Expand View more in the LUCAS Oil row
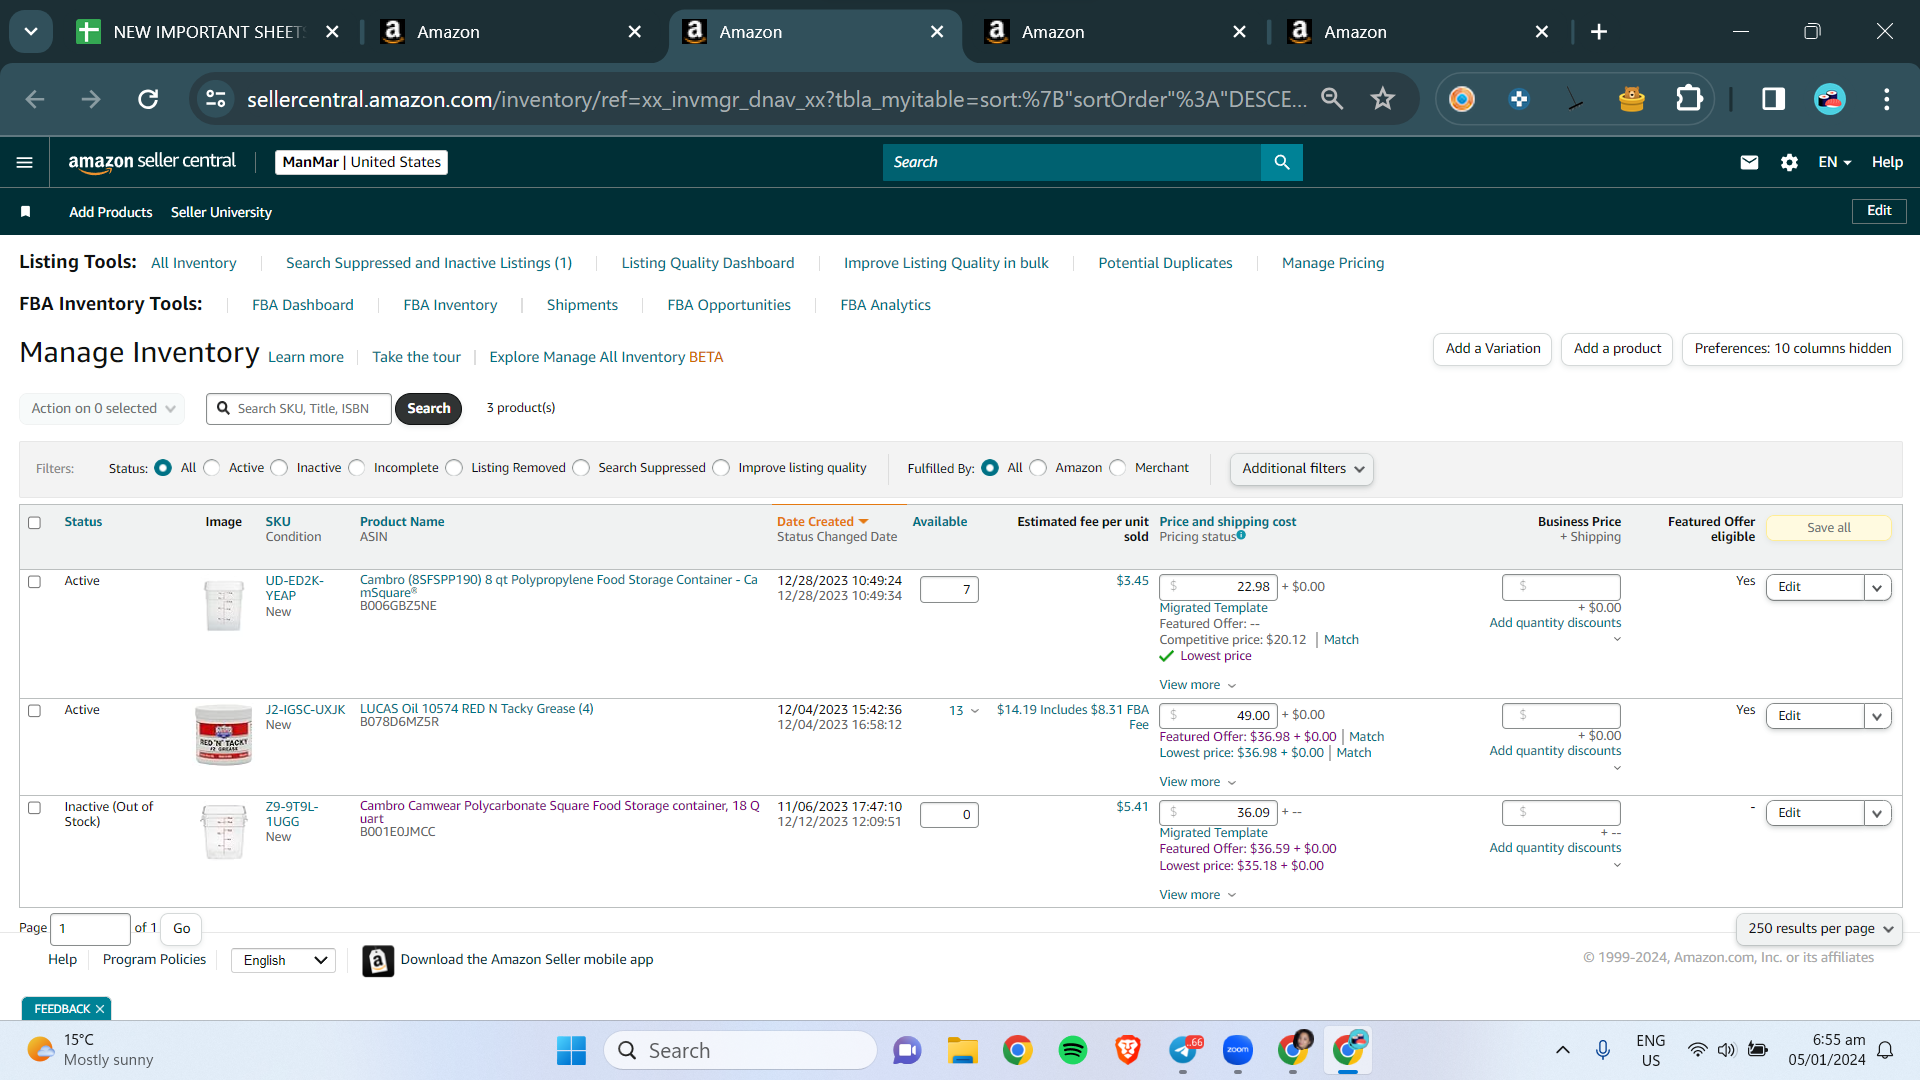The width and height of the screenshot is (1920, 1080). (x=1198, y=782)
